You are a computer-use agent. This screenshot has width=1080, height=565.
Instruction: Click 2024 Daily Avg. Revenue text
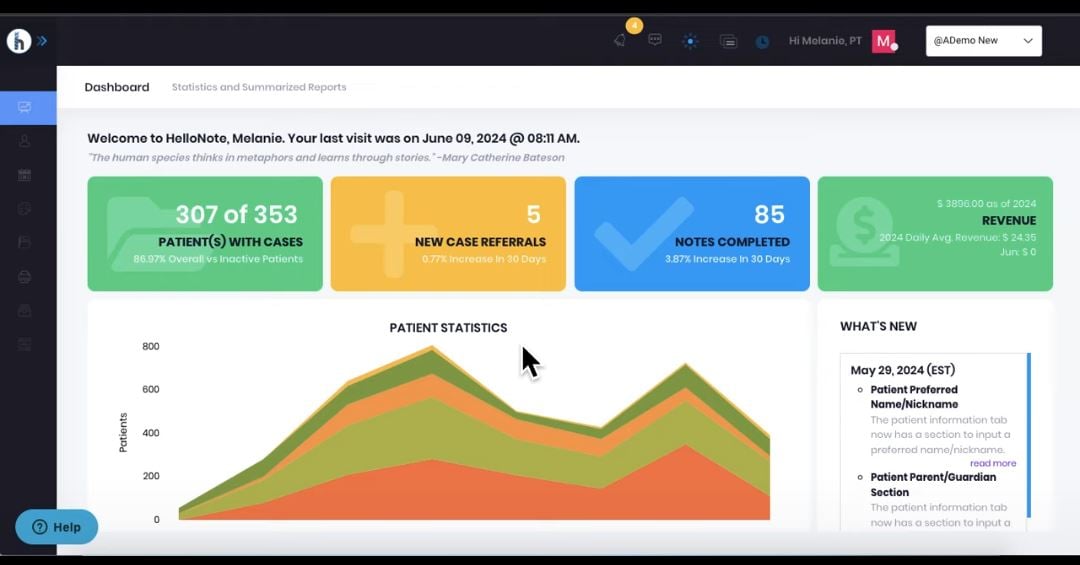click(x=957, y=238)
